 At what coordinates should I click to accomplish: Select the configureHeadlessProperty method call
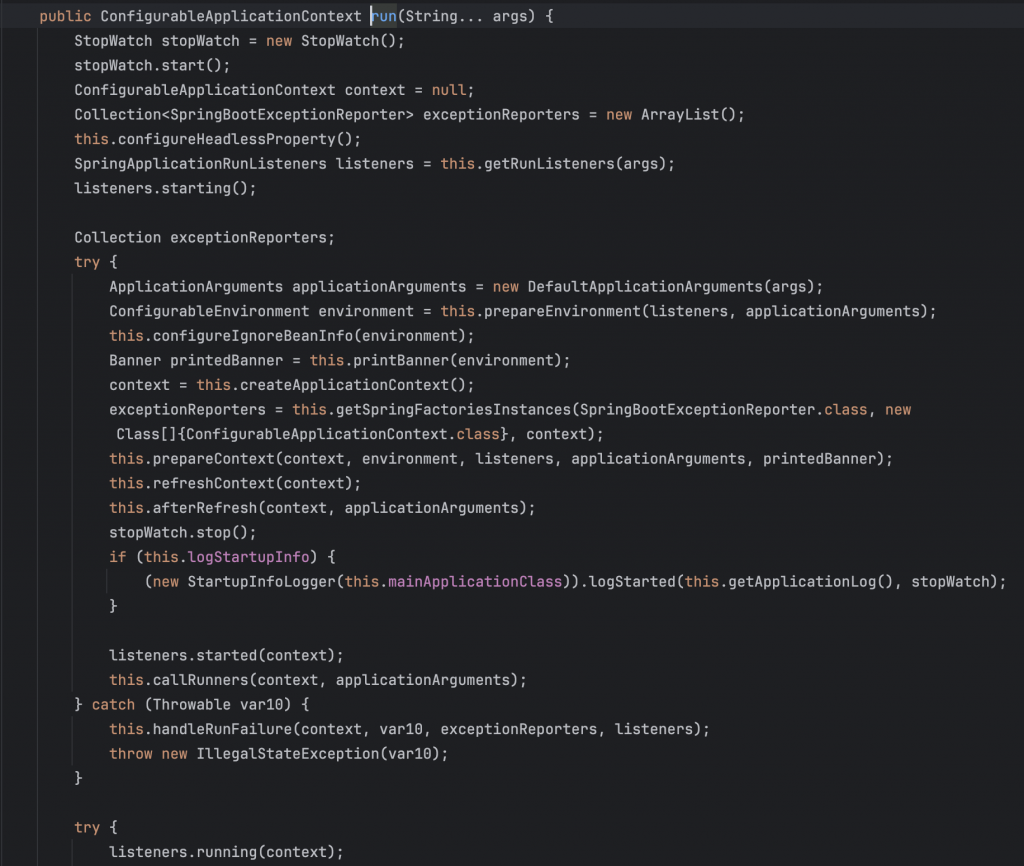(x=235, y=139)
